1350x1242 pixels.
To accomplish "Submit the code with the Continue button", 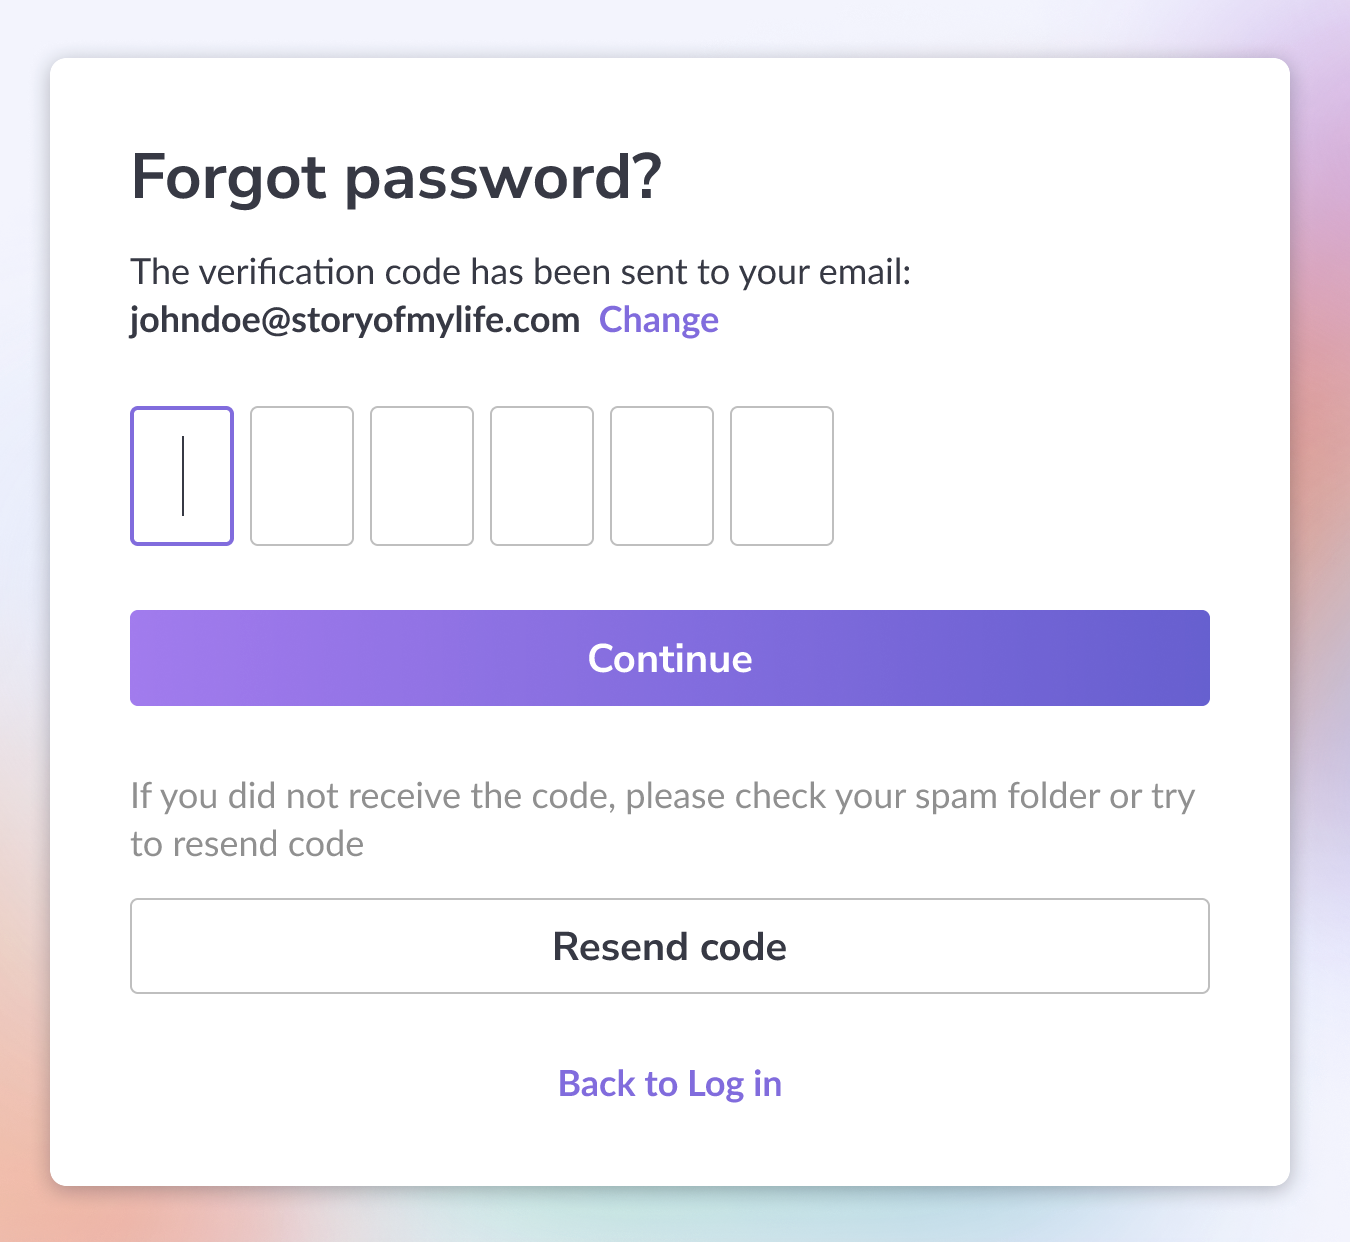I will pos(670,658).
